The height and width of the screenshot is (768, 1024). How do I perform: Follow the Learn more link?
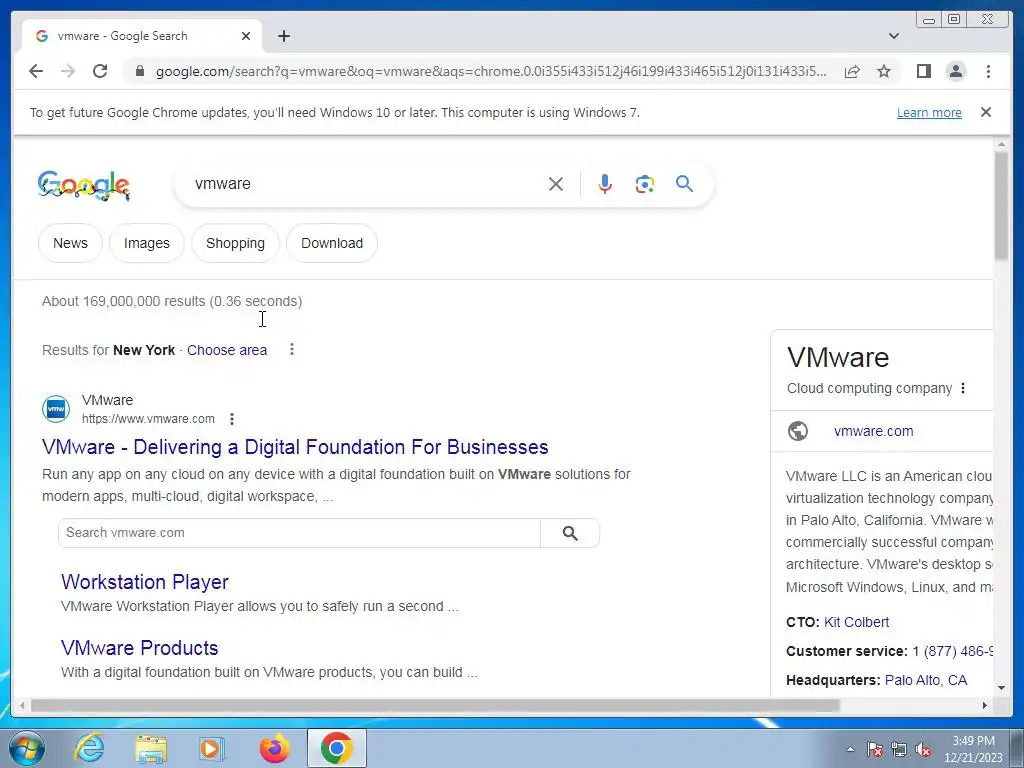929,112
